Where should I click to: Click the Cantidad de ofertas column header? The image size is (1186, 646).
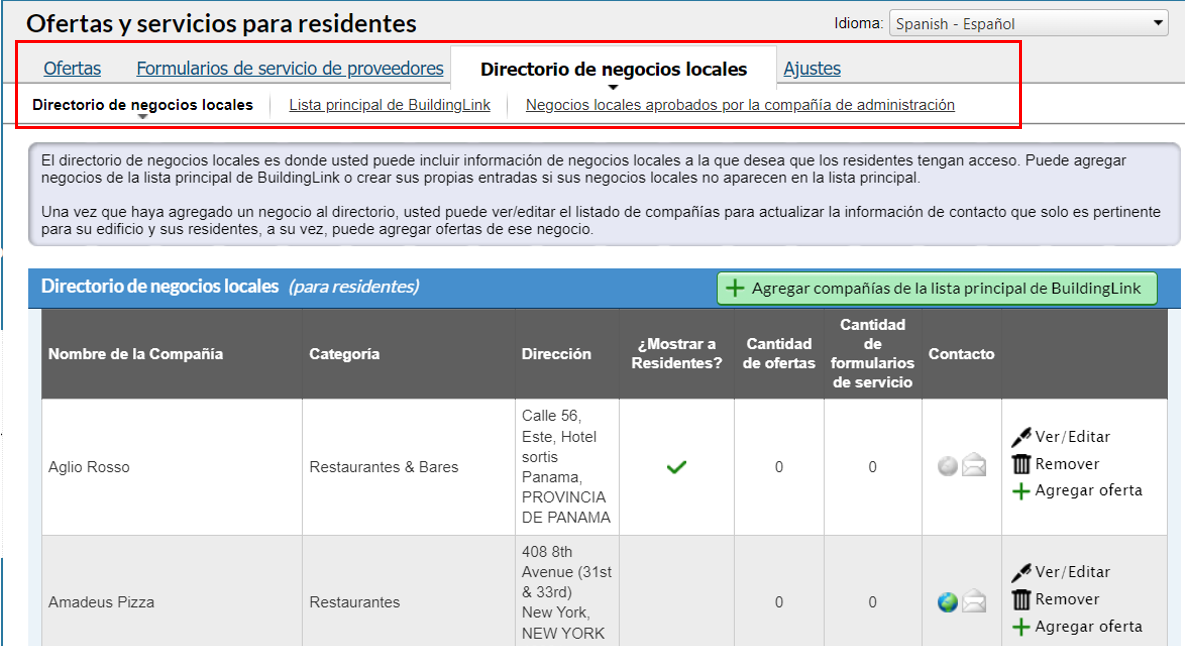click(778, 353)
